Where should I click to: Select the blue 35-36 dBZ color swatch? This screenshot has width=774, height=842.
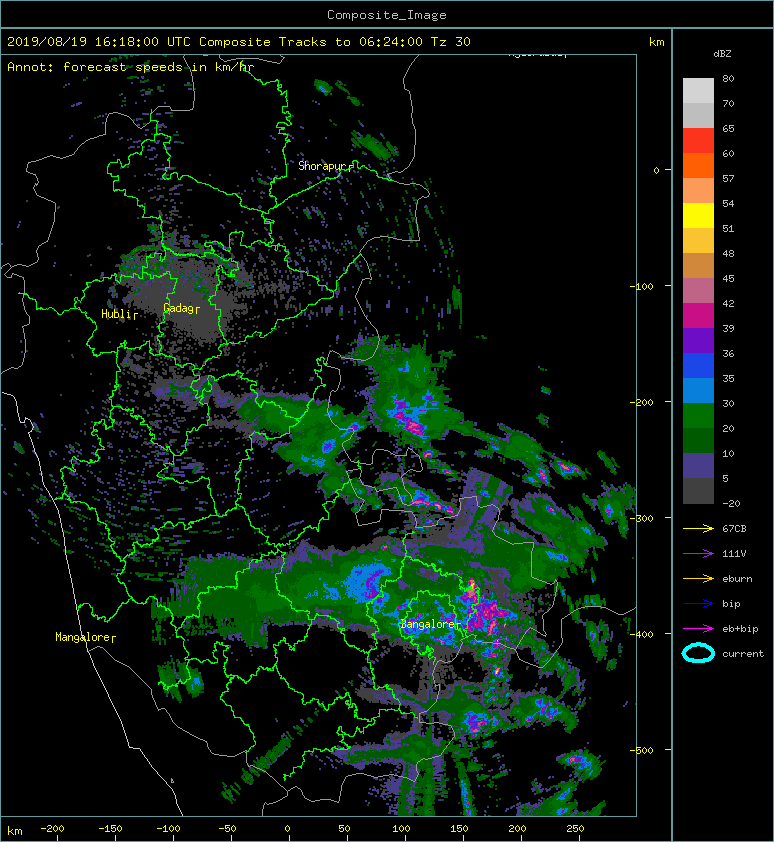tap(698, 365)
